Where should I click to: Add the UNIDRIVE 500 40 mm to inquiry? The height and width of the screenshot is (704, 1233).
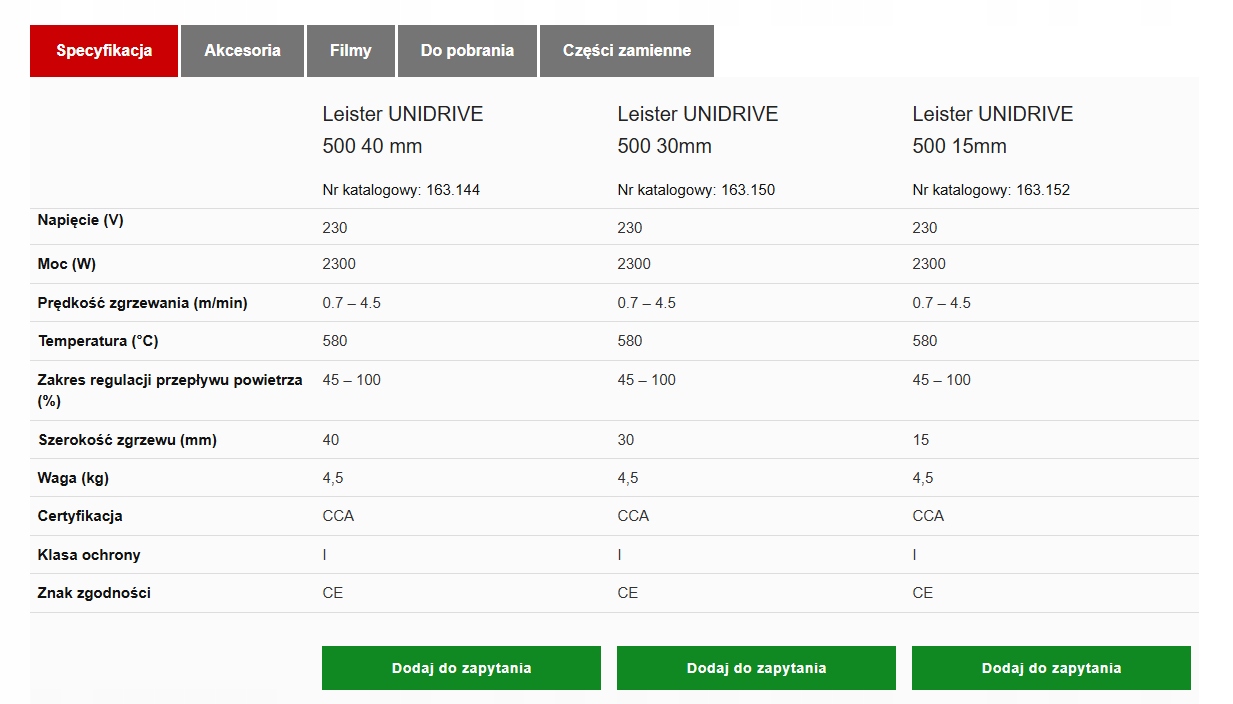[x=461, y=668]
